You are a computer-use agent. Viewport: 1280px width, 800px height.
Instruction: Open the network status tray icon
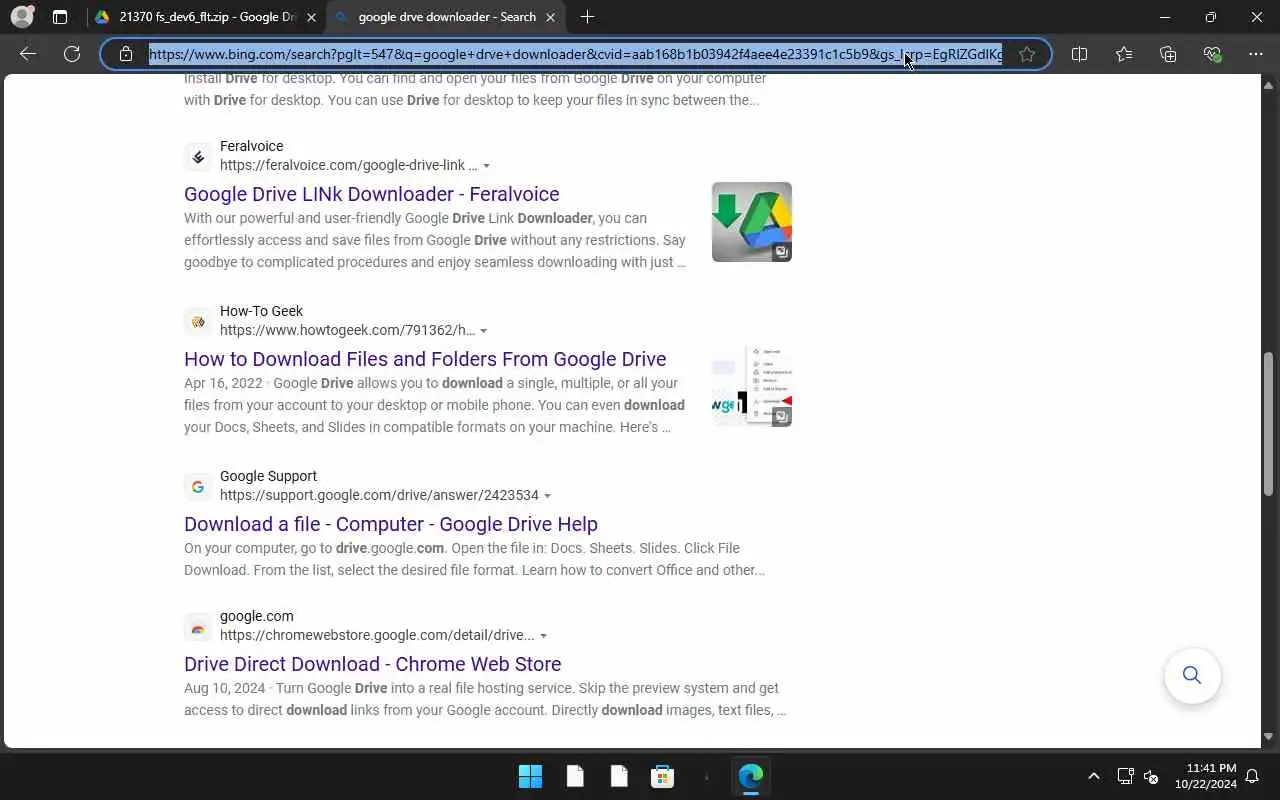1125,776
